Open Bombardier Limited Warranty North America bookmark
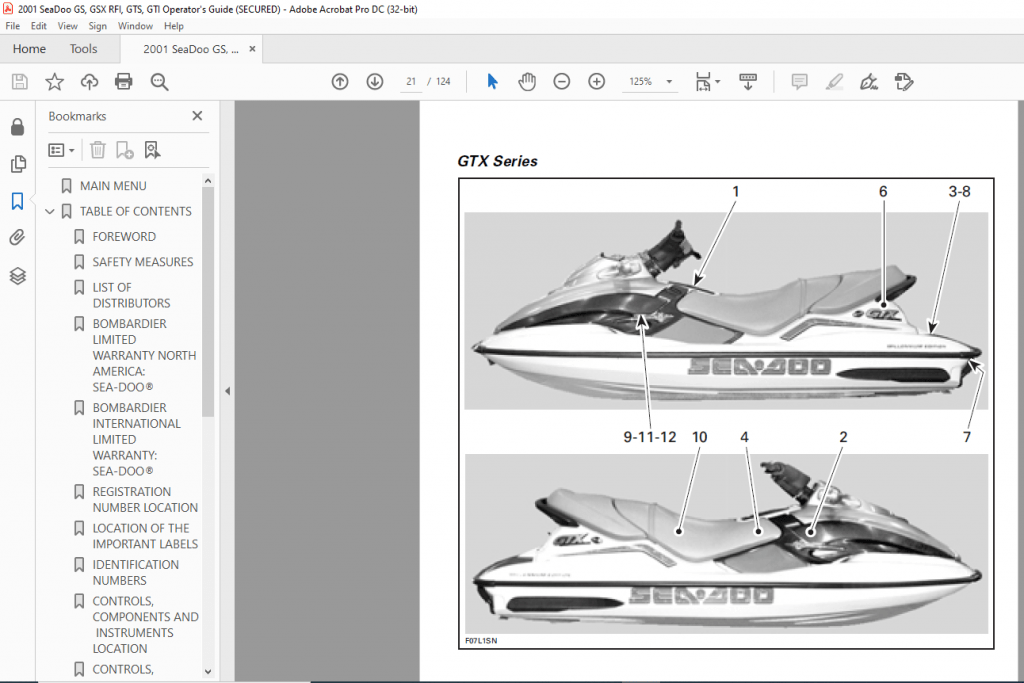Screen dimensions: 1024x683 pos(144,355)
